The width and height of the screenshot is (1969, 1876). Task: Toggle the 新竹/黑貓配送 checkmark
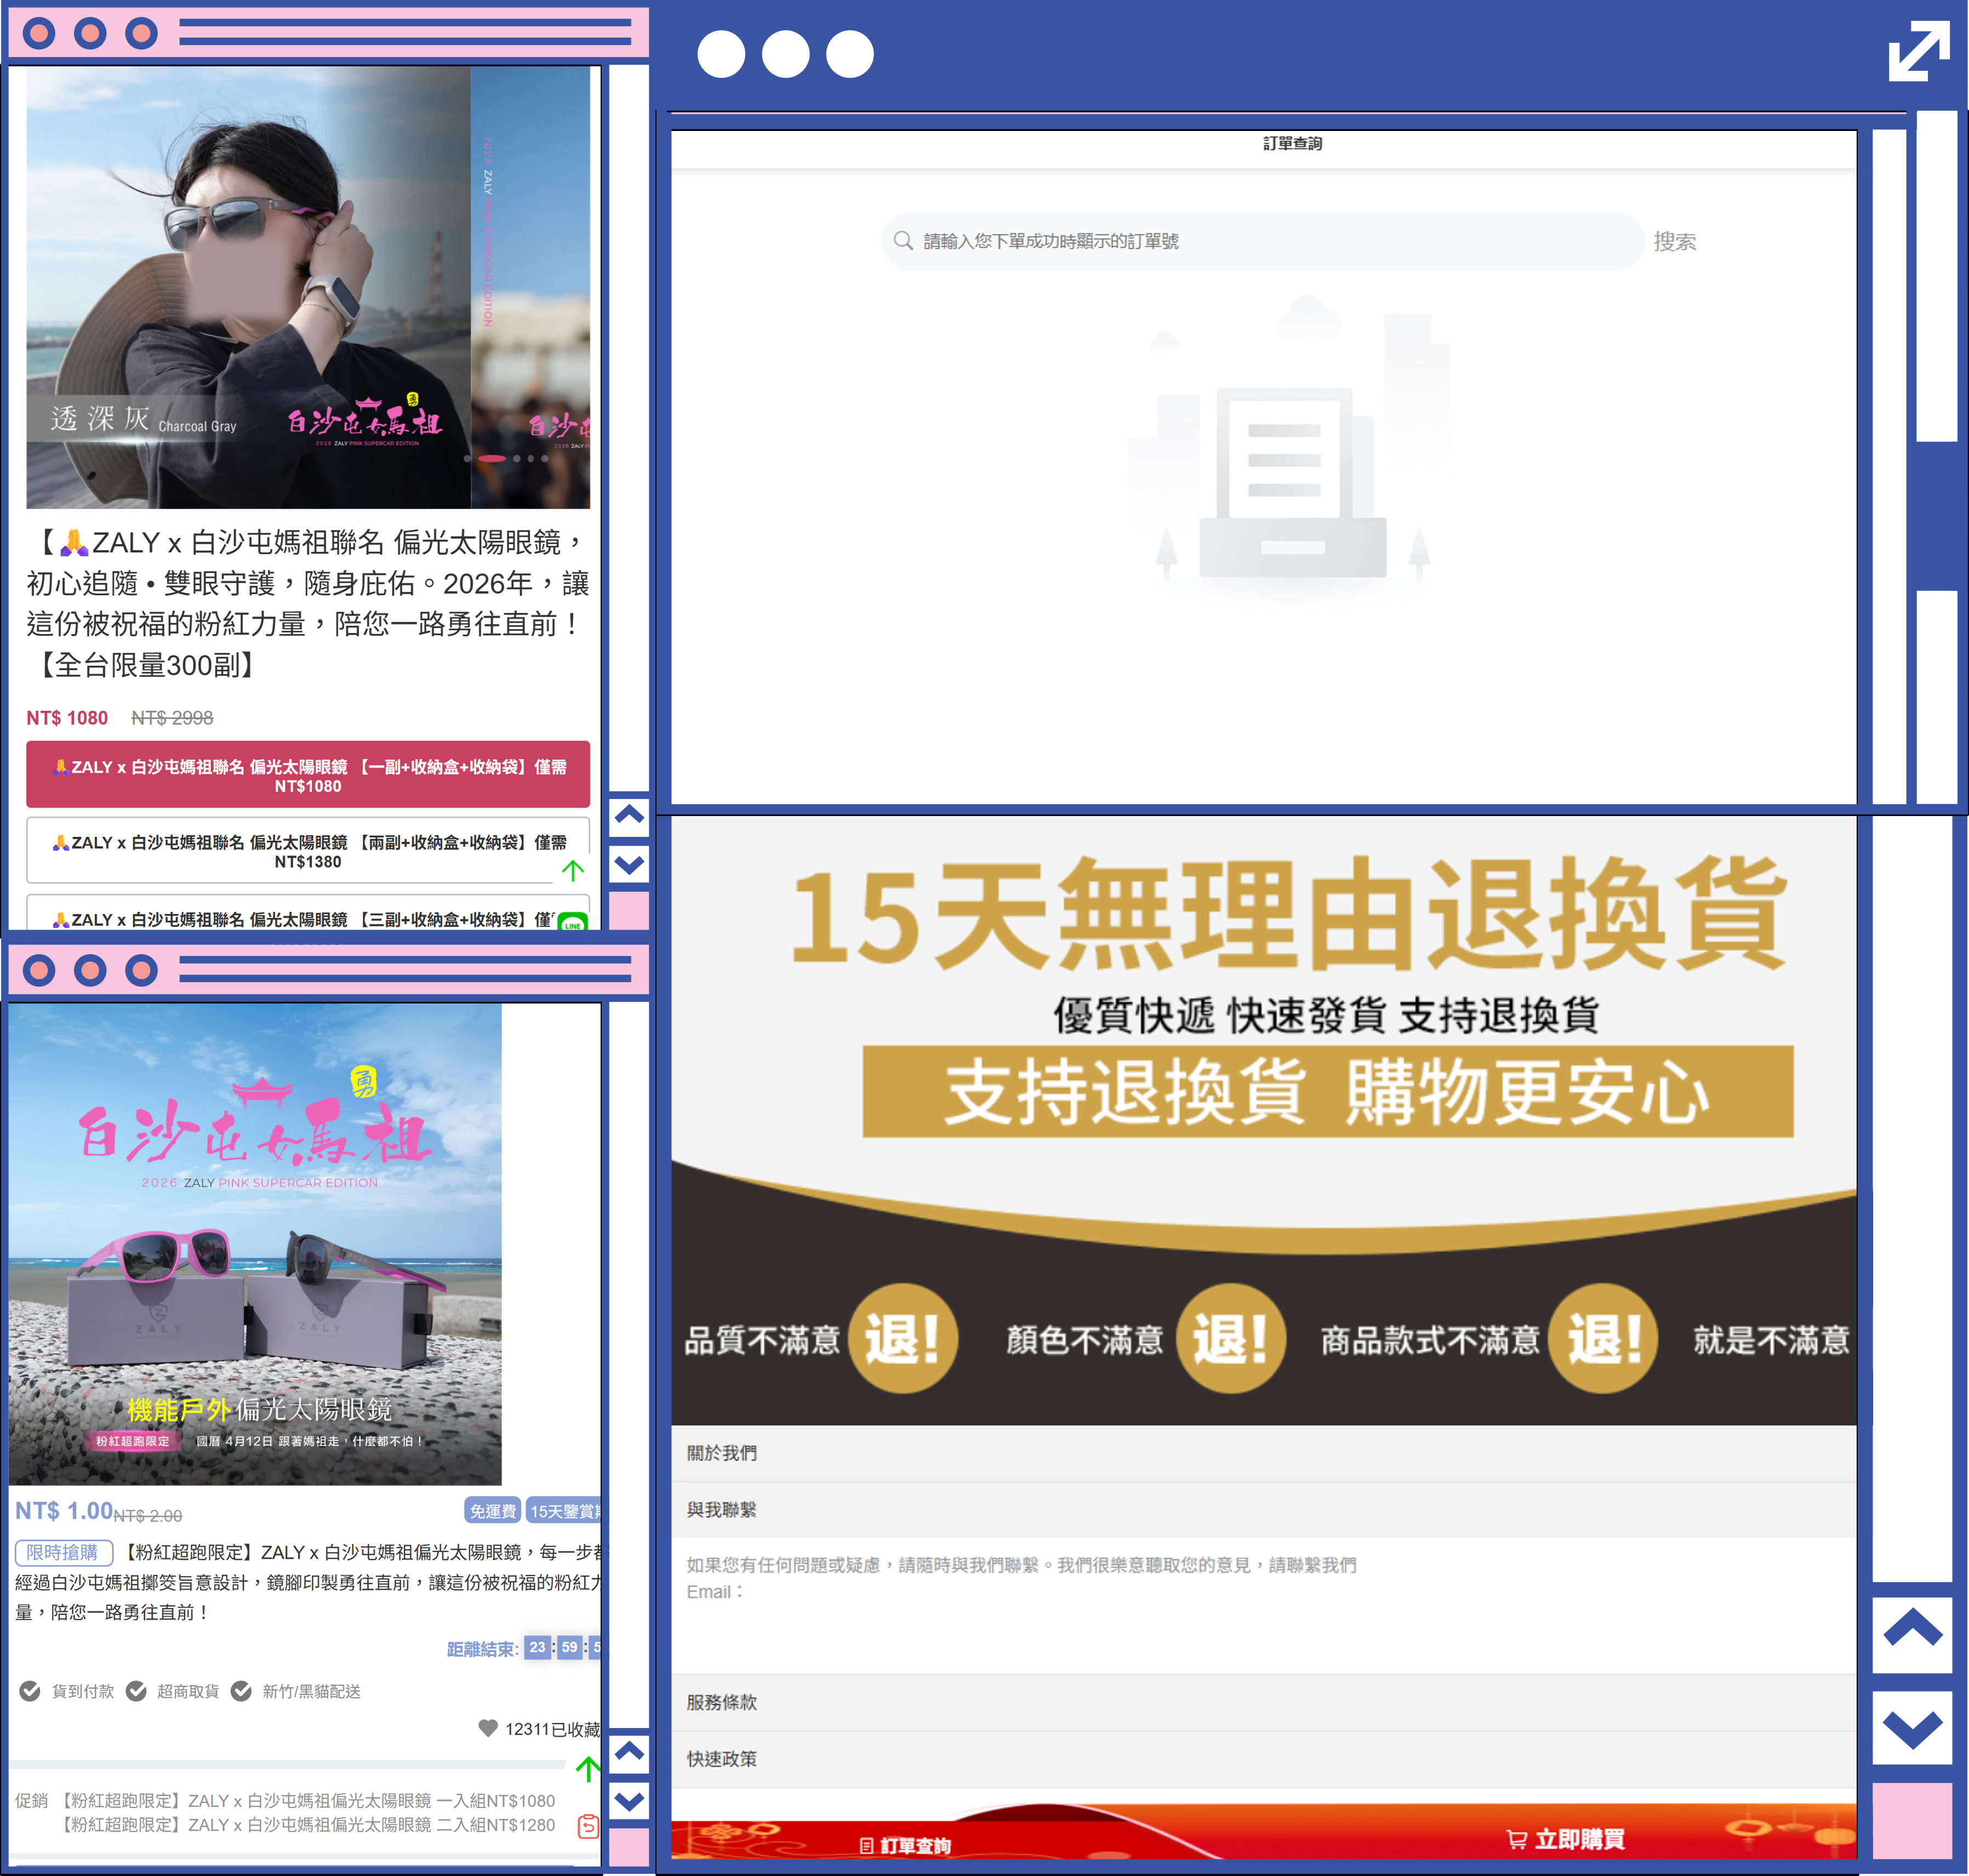click(241, 1691)
